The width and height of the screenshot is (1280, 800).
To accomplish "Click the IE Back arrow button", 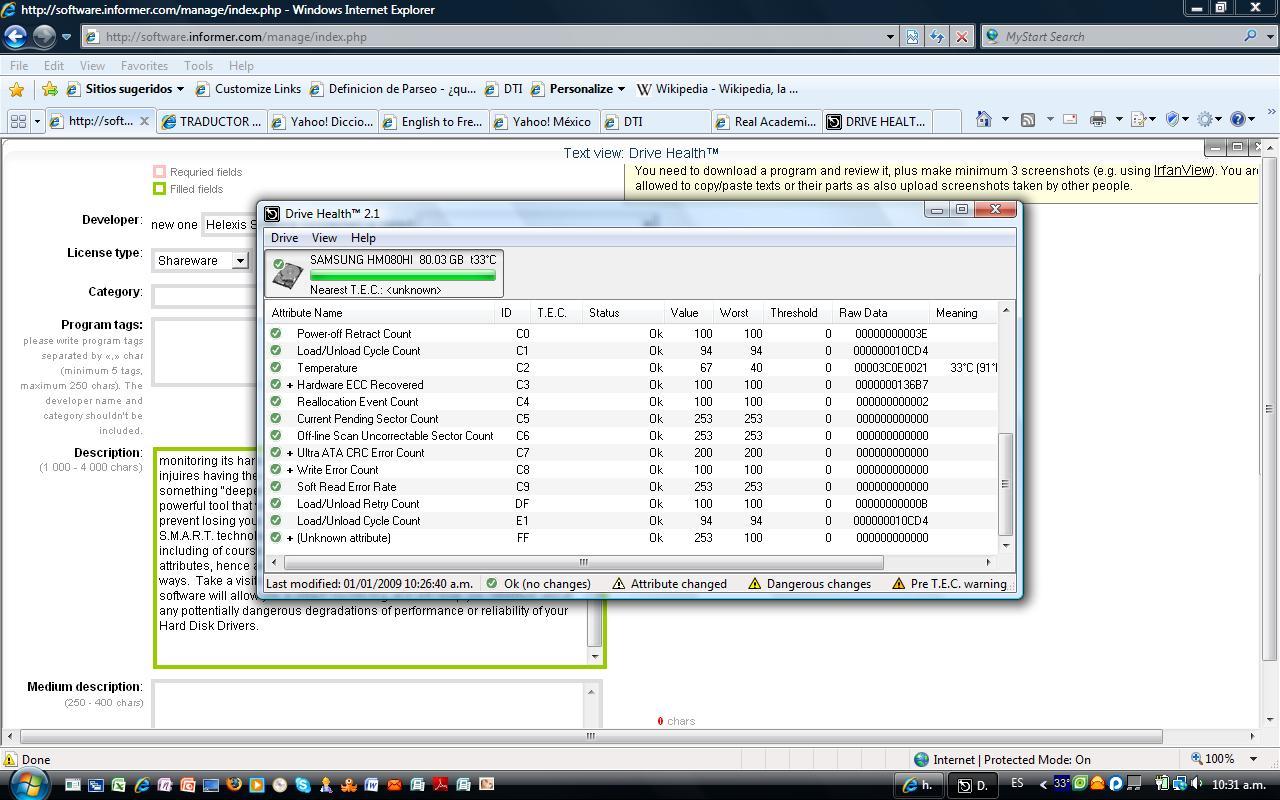I will pos(15,37).
